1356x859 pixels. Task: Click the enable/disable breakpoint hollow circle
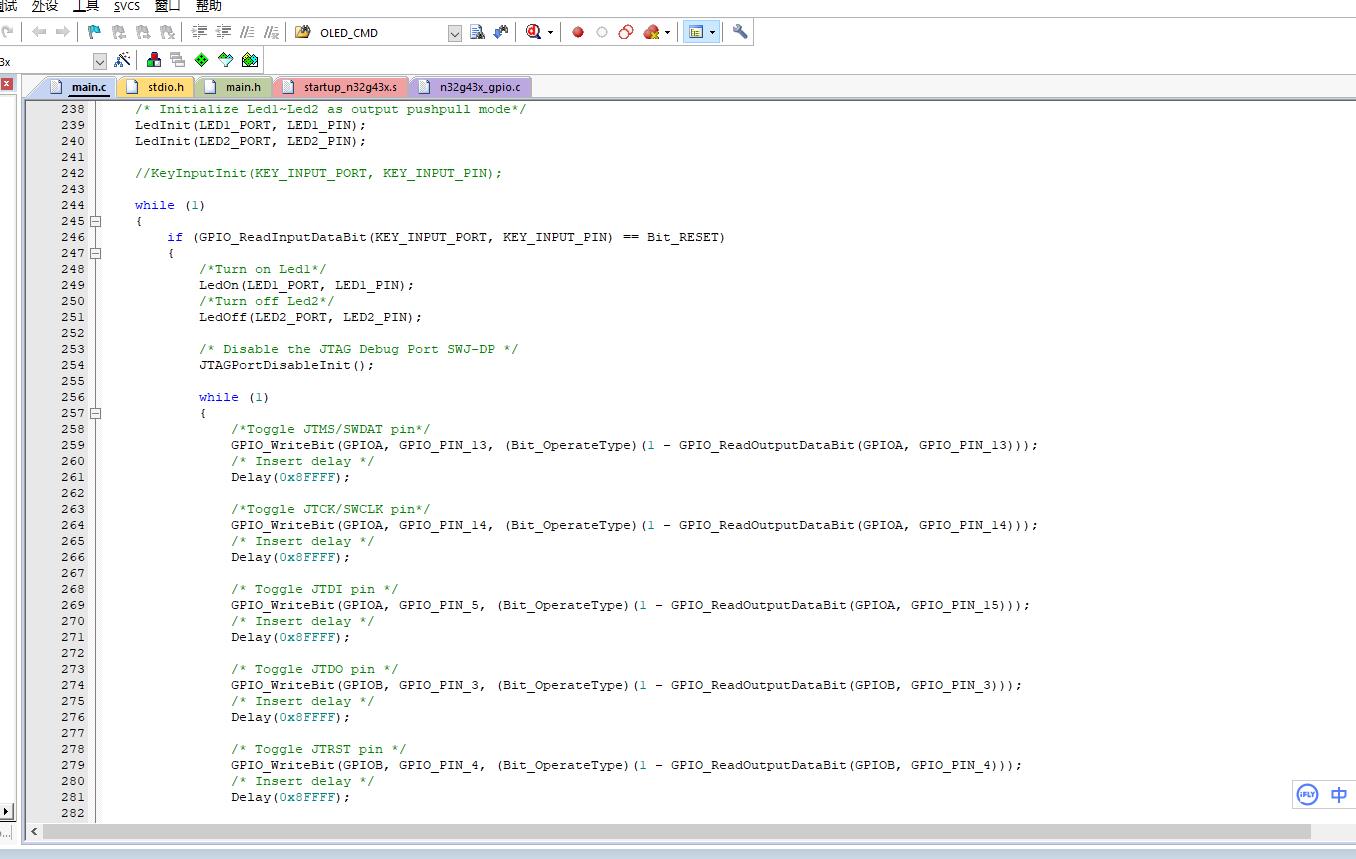pyautogui.click(x=602, y=32)
